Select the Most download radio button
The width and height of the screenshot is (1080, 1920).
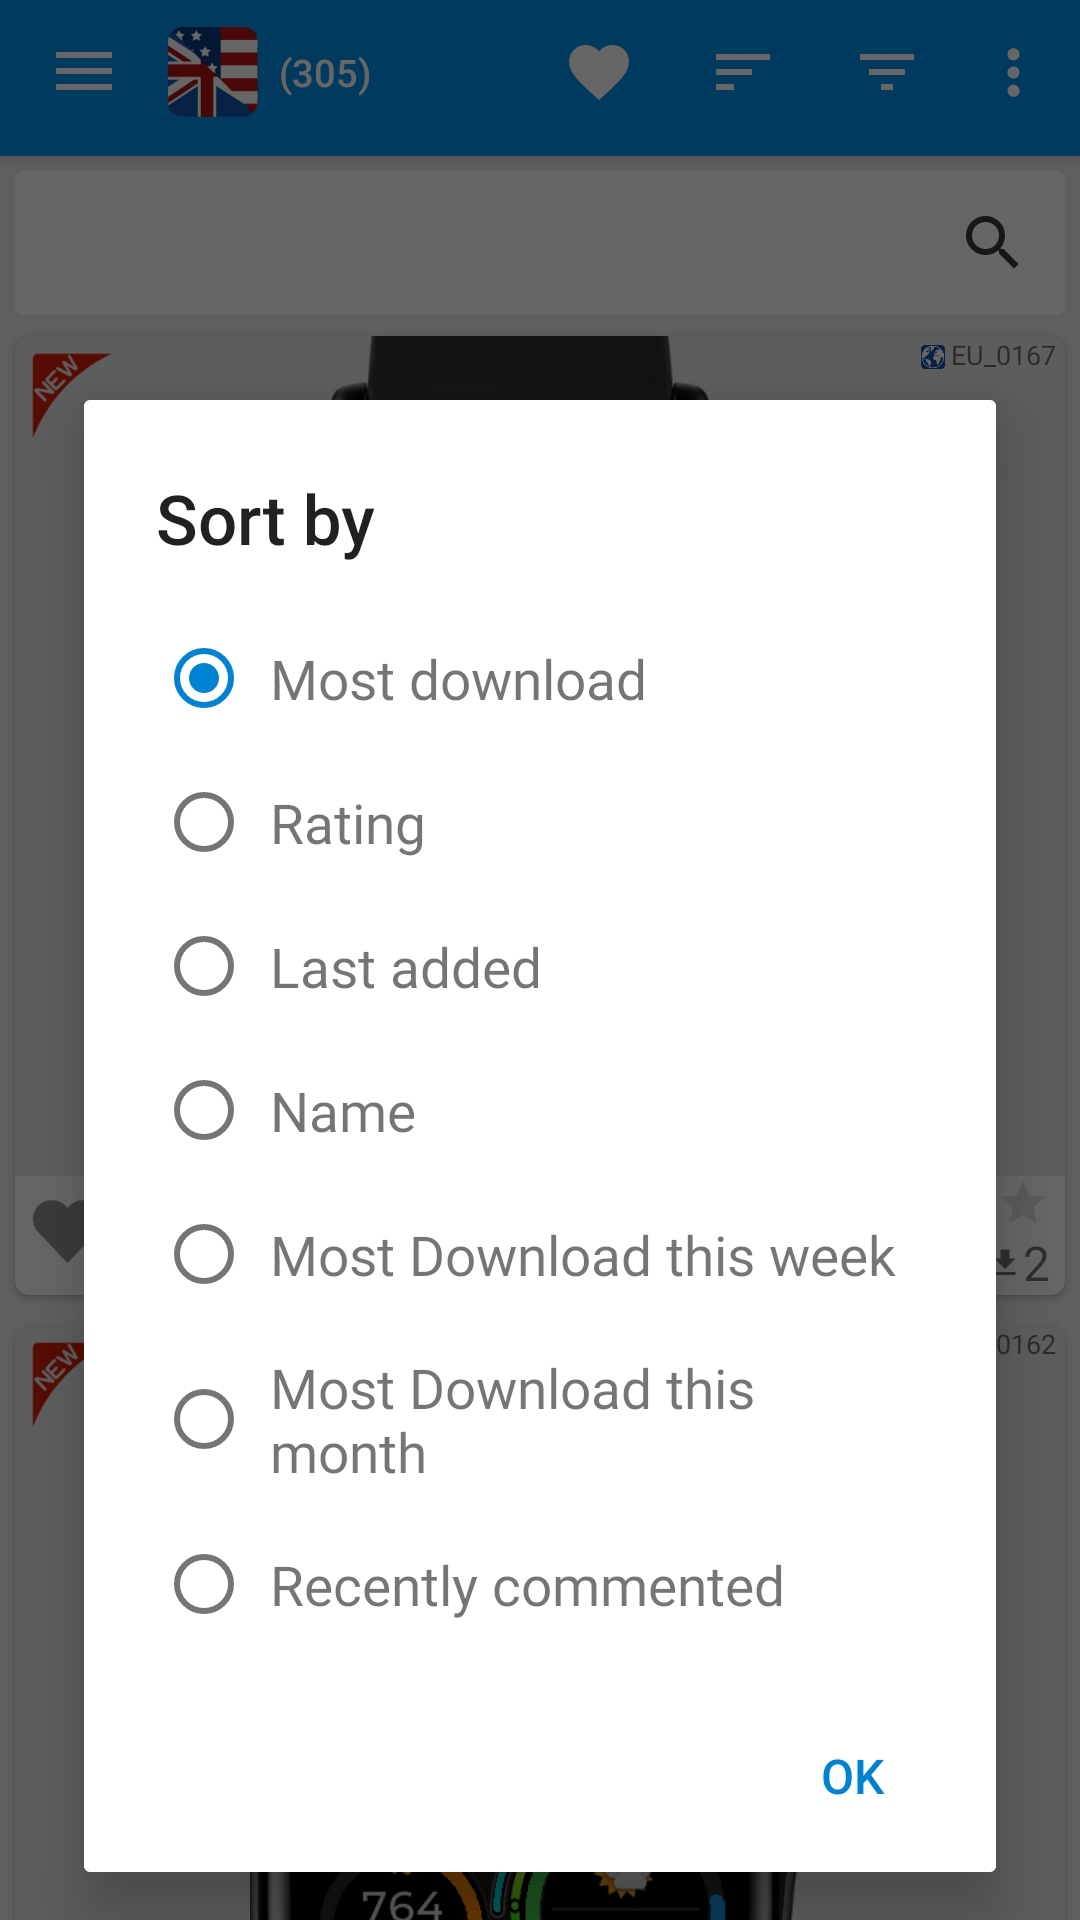coord(204,679)
